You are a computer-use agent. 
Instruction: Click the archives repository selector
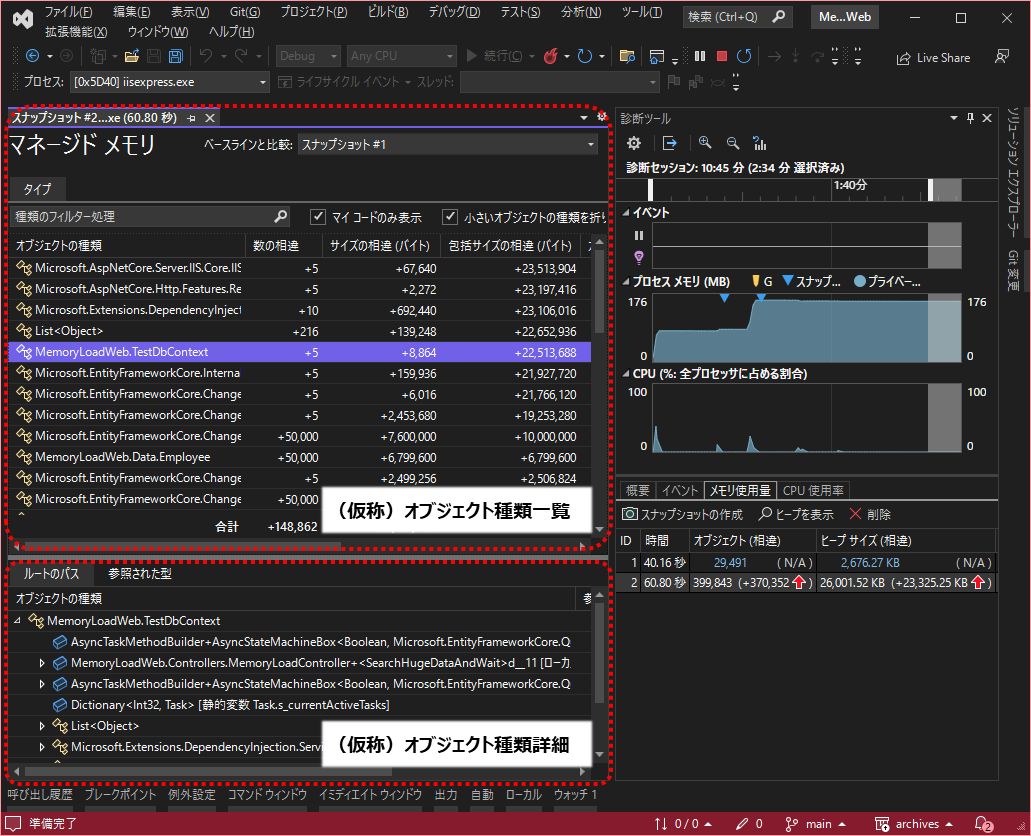(914, 824)
